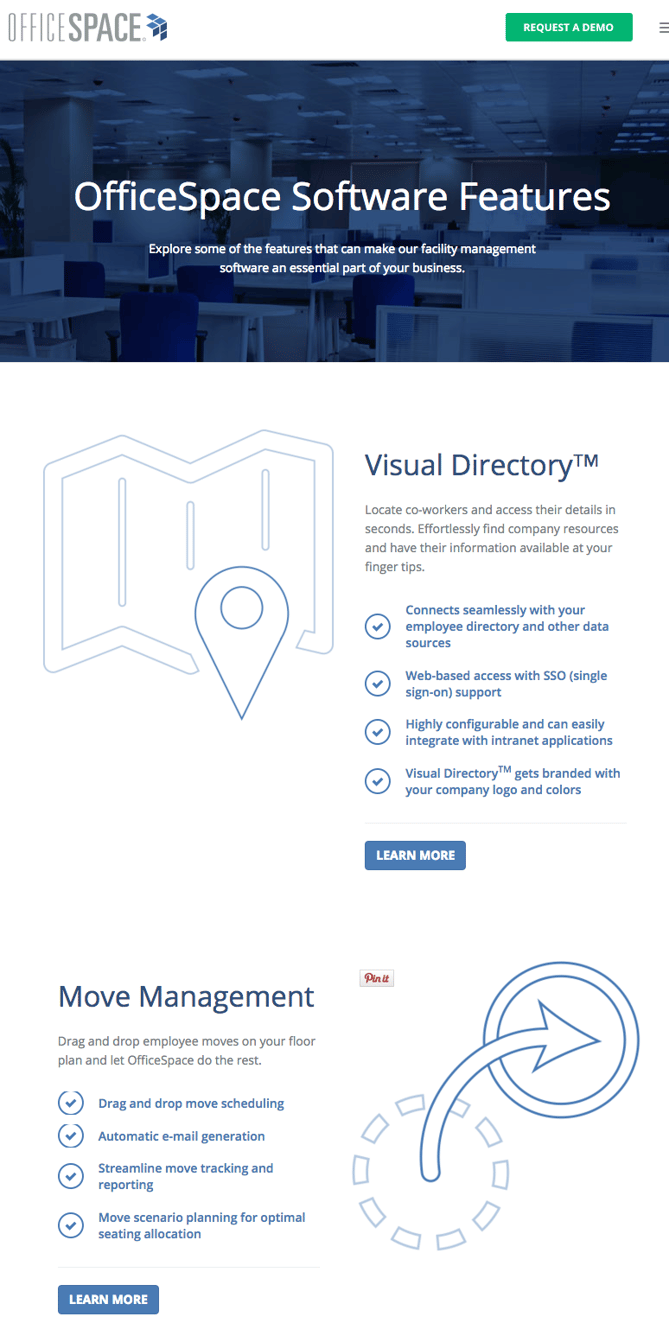This screenshot has height=1323, width=669.
Task: Click checkmark beside Automatic e-mail generation
Action: click(71, 1136)
